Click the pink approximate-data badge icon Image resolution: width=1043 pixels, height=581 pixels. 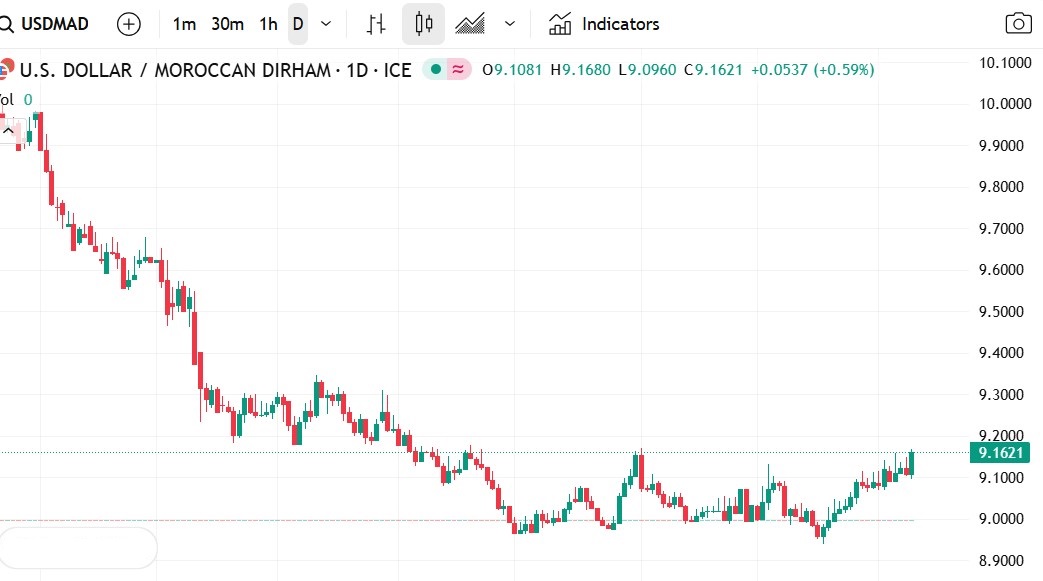[x=458, y=70]
